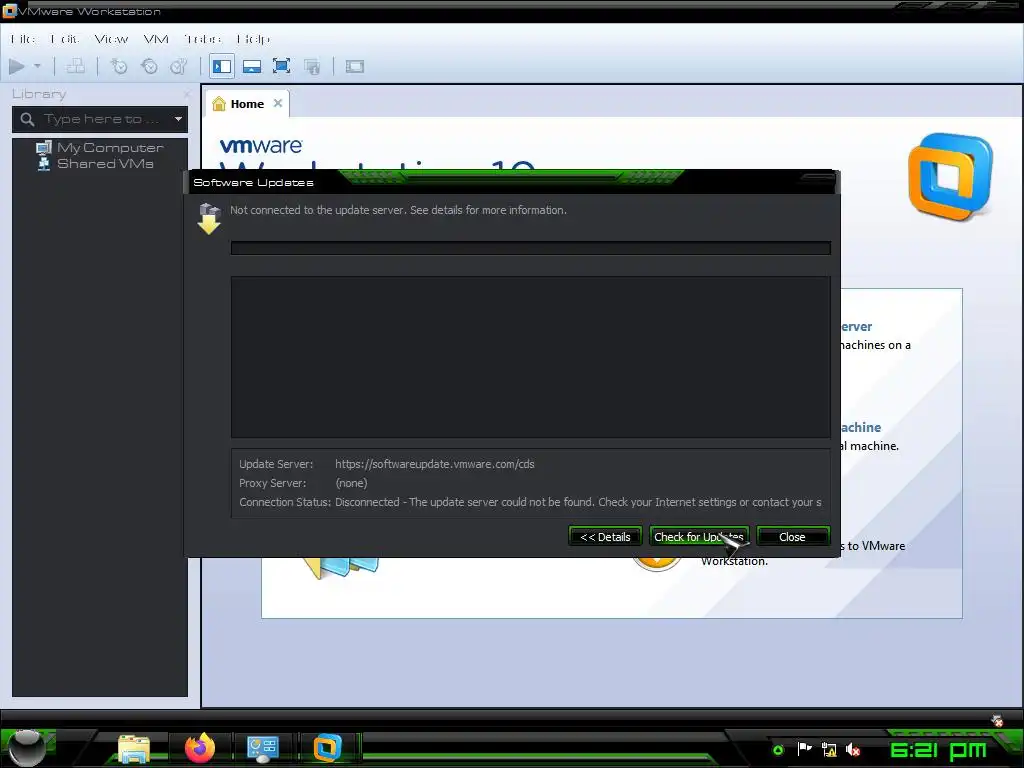
Task: Open File Explorer from the taskbar
Action: 134,748
